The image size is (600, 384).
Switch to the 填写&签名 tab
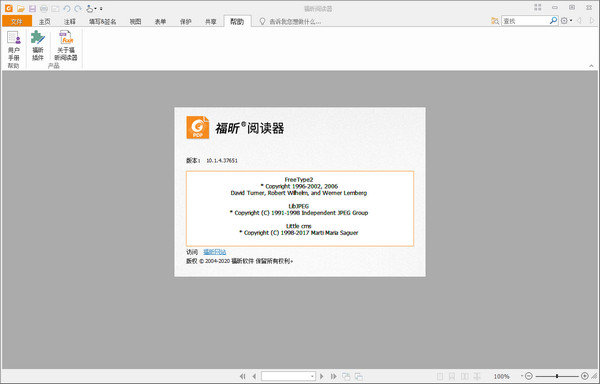point(103,22)
